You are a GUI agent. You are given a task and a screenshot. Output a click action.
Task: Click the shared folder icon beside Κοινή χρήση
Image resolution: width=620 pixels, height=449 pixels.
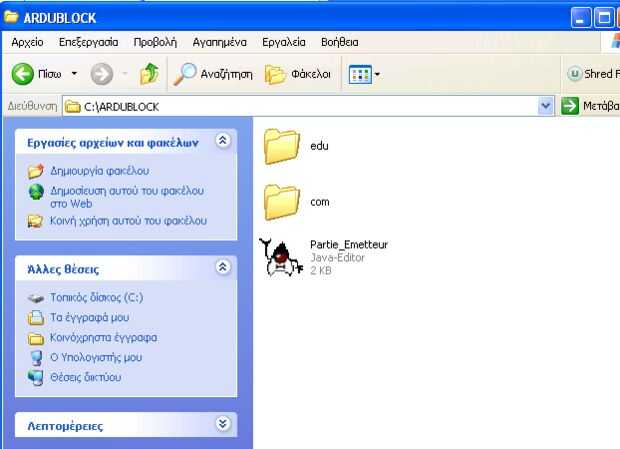pos(35,221)
